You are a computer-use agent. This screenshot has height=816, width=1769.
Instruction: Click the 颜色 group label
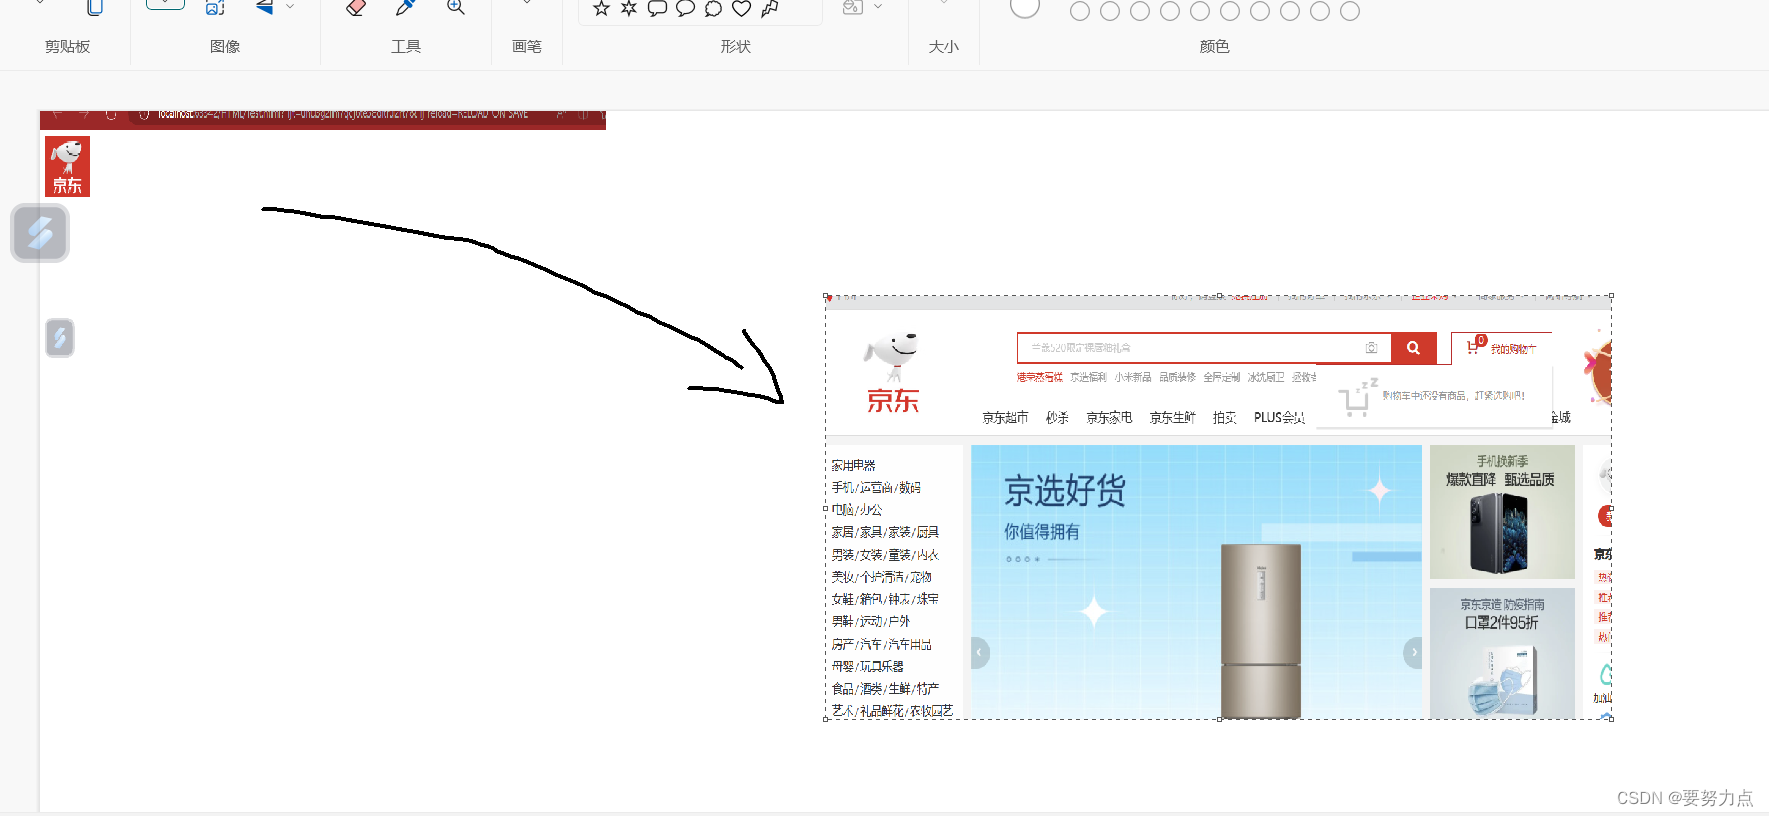1214,47
